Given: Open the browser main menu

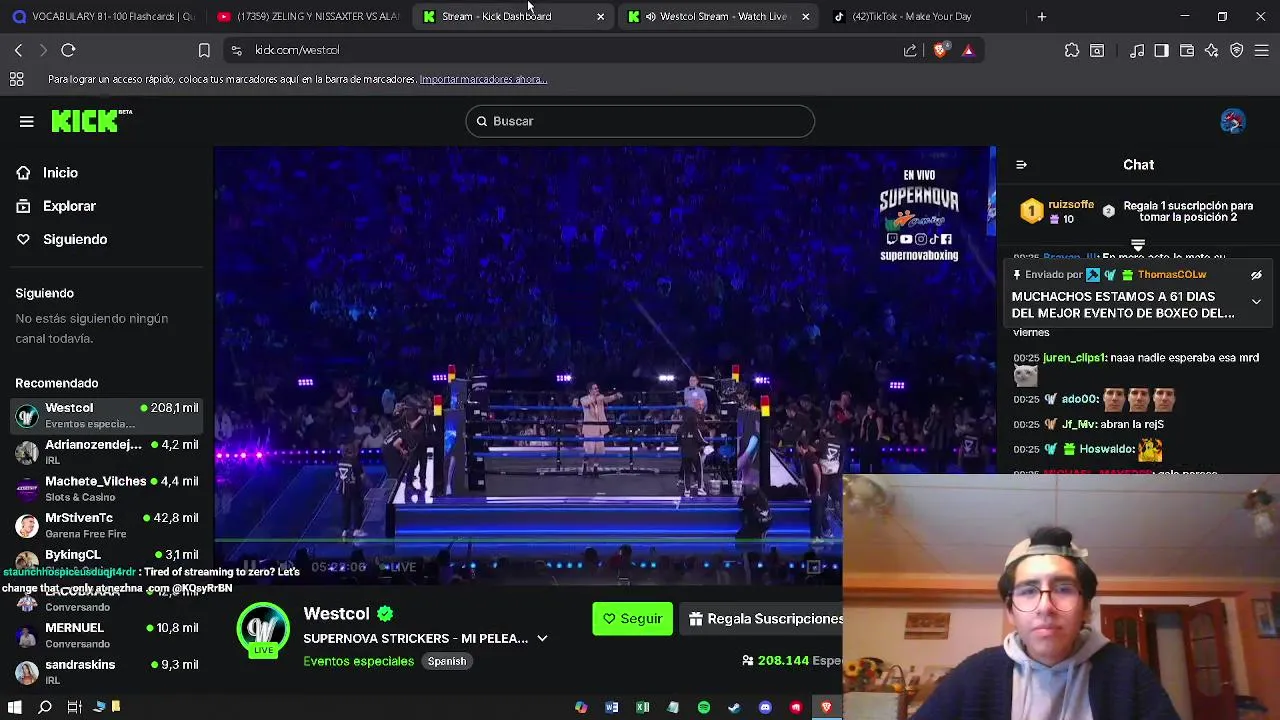Looking at the screenshot, I should point(1262,50).
